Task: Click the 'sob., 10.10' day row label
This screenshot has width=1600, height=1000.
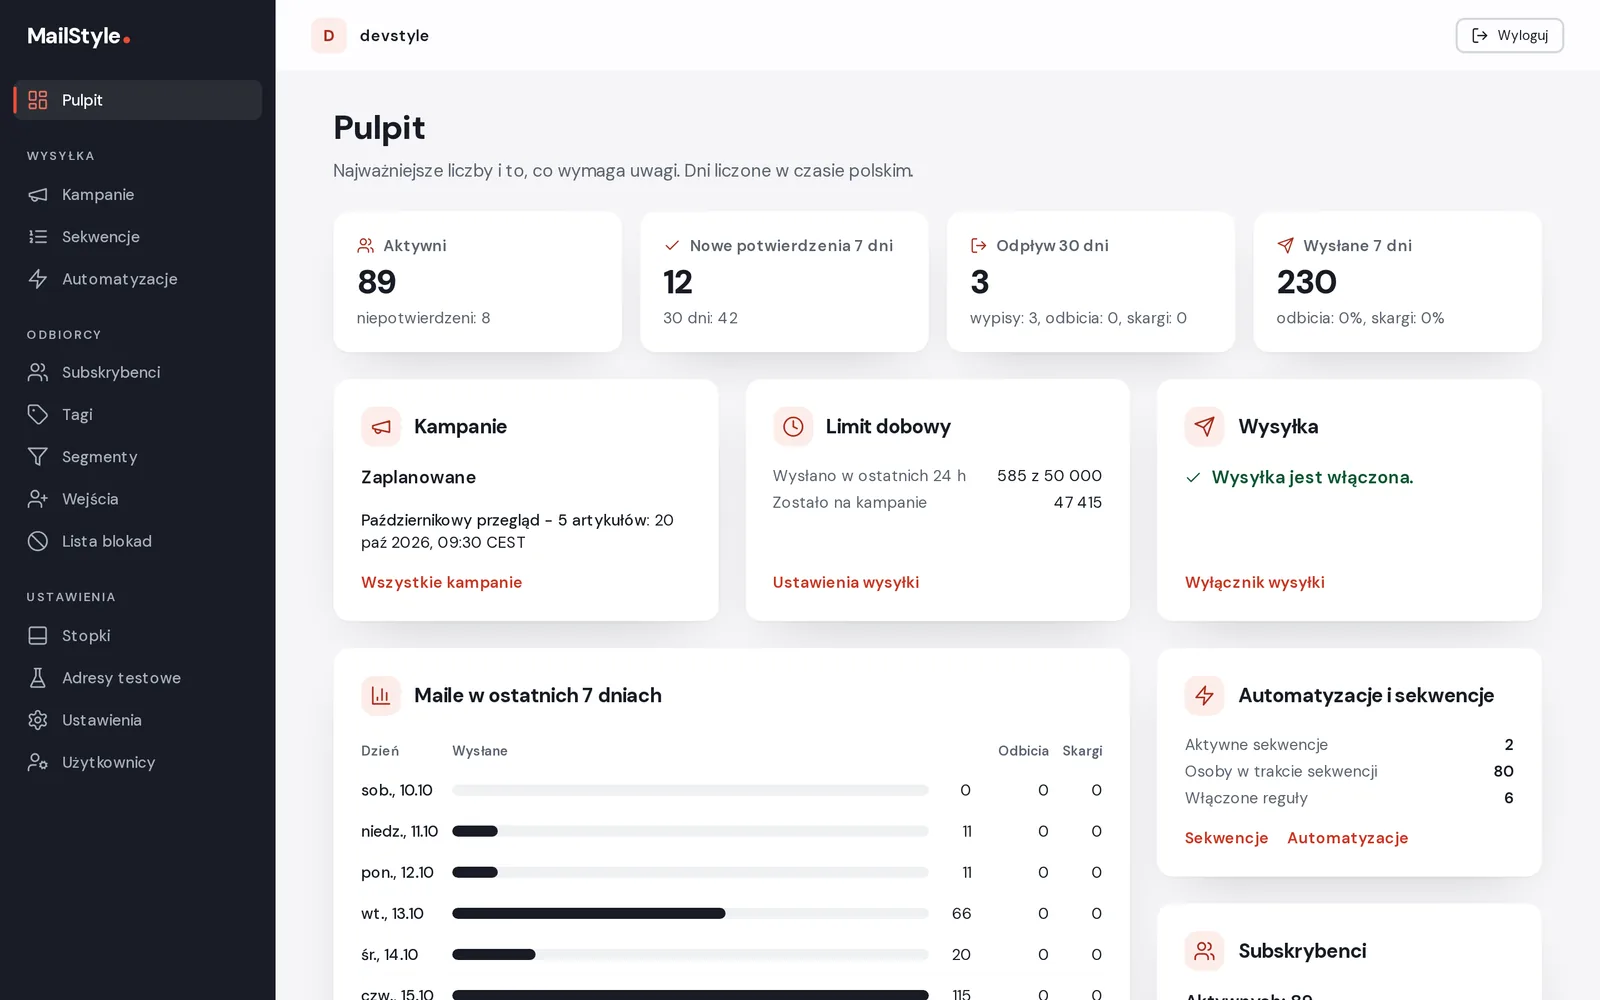Action: [397, 790]
